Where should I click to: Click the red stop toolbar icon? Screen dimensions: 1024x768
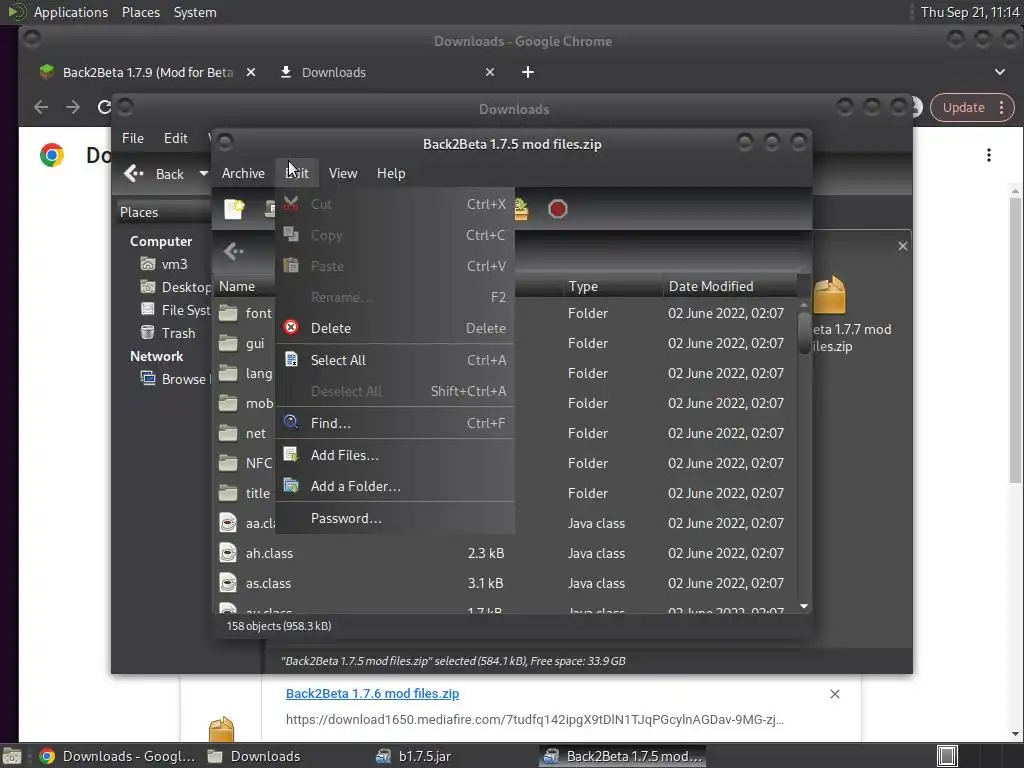pos(557,208)
